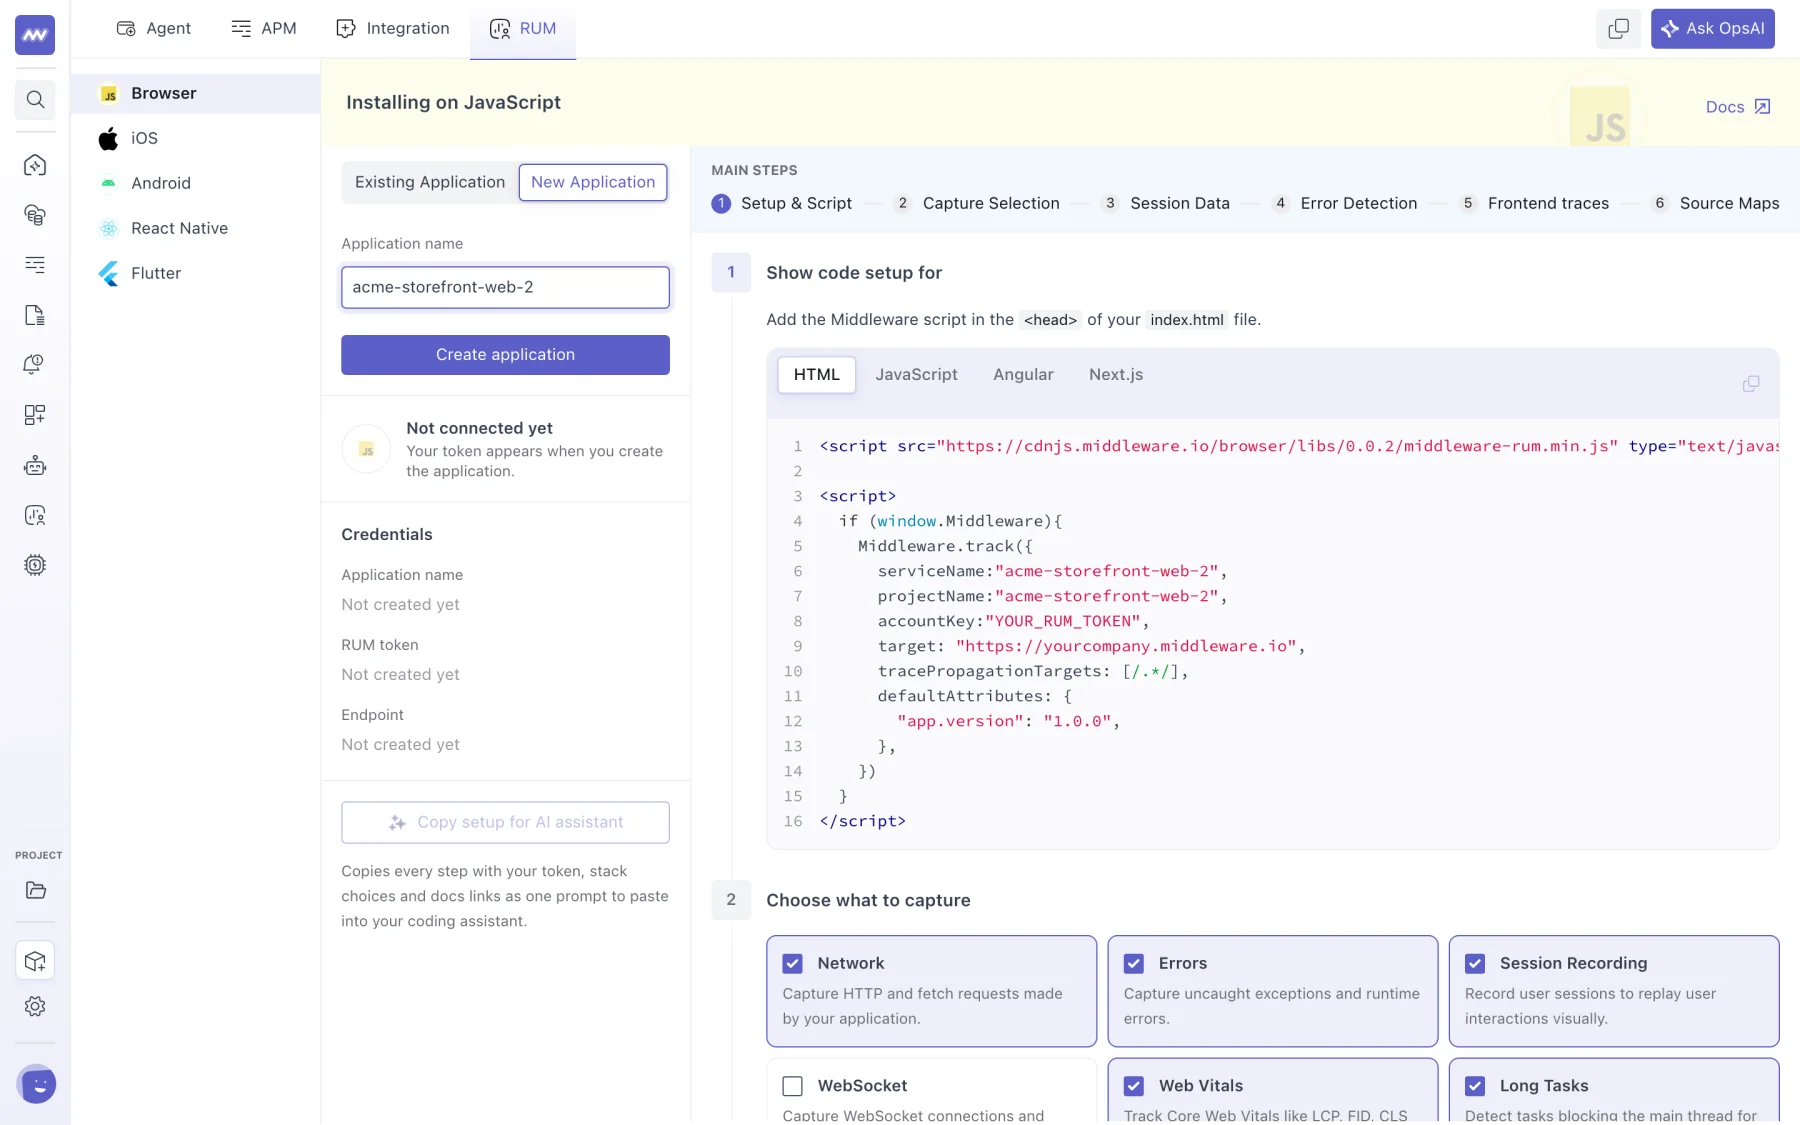Open the Ask OpsAI assistant button
The width and height of the screenshot is (1800, 1125).
pos(1712,29)
